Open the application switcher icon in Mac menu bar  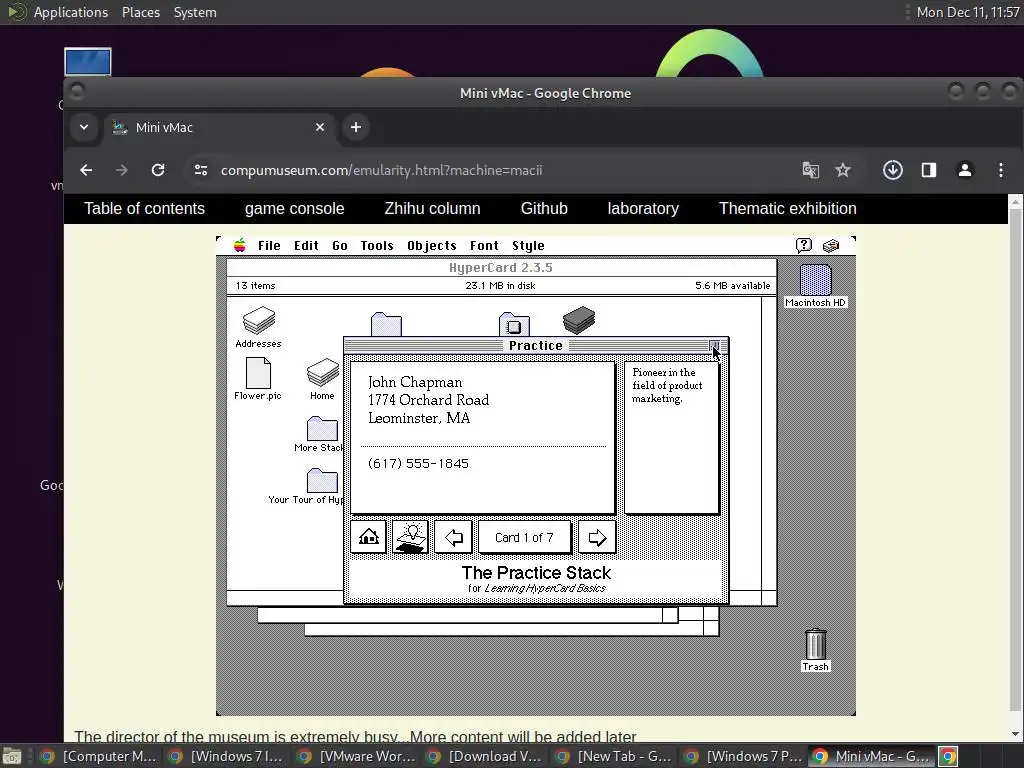831,246
